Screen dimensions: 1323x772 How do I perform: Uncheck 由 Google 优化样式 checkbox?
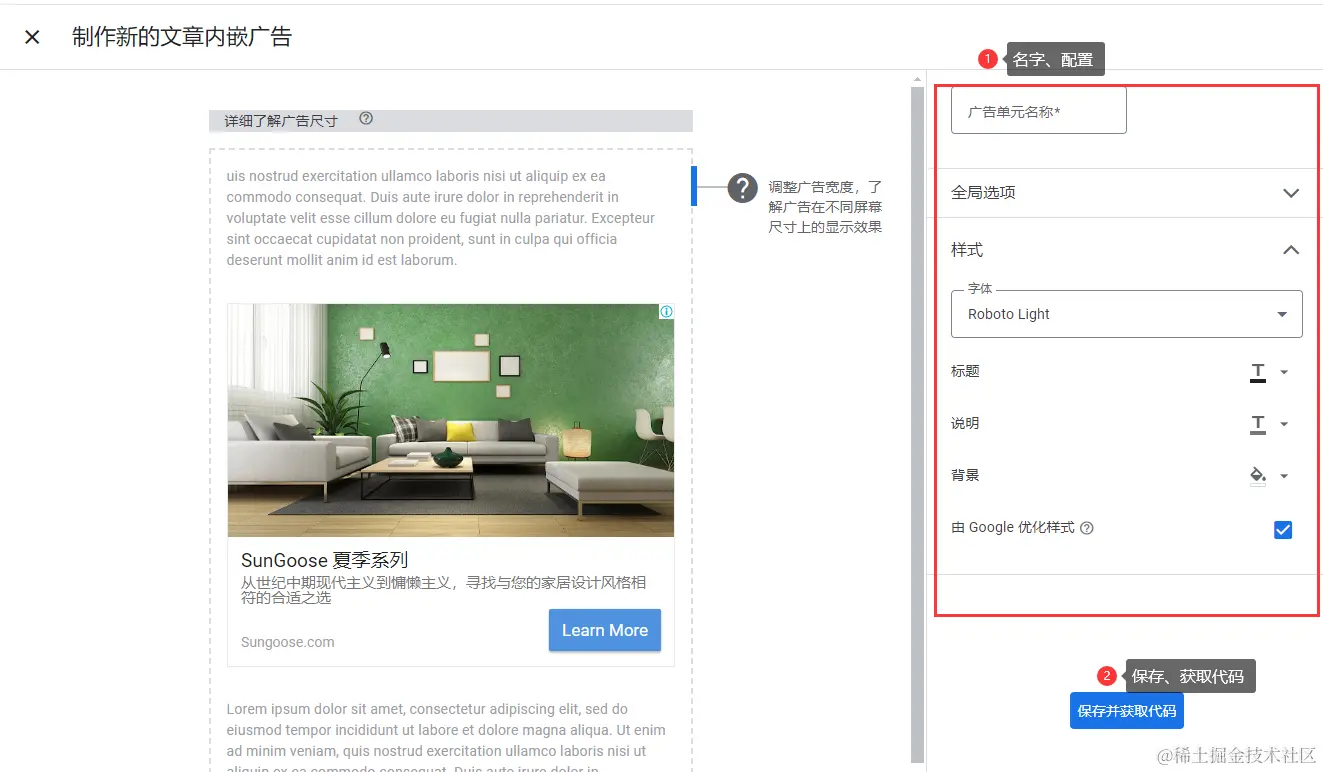point(1283,530)
